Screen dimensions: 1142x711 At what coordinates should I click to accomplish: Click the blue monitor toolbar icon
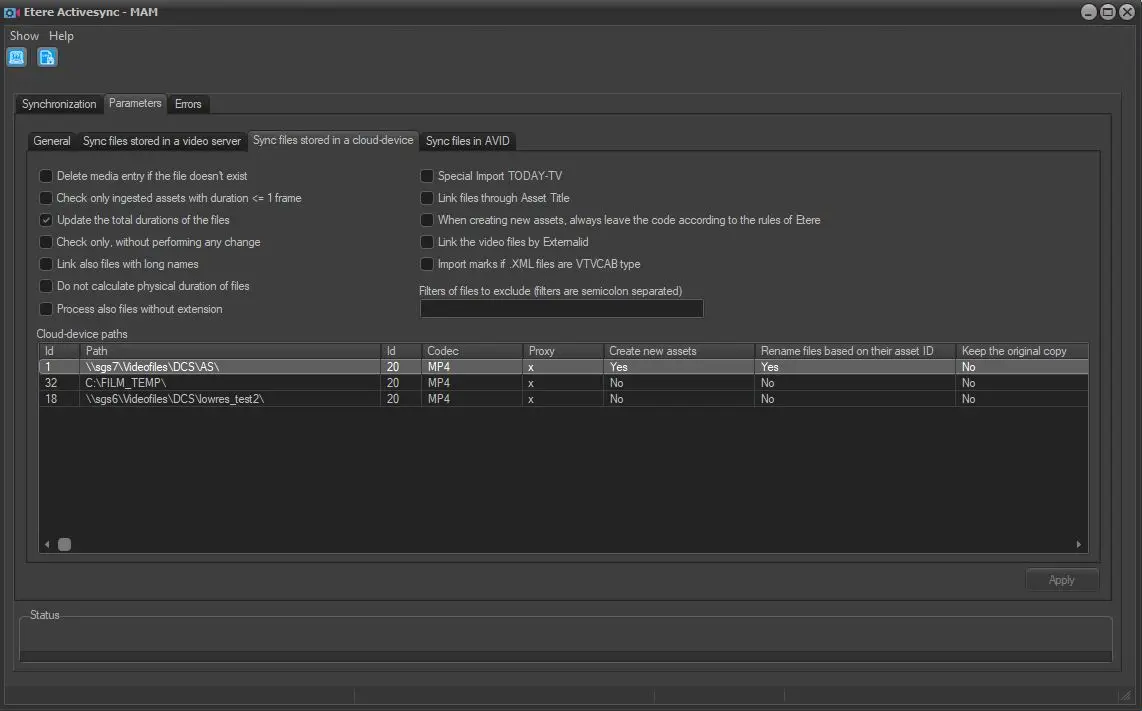pyautogui.click(x=17, y=57)
